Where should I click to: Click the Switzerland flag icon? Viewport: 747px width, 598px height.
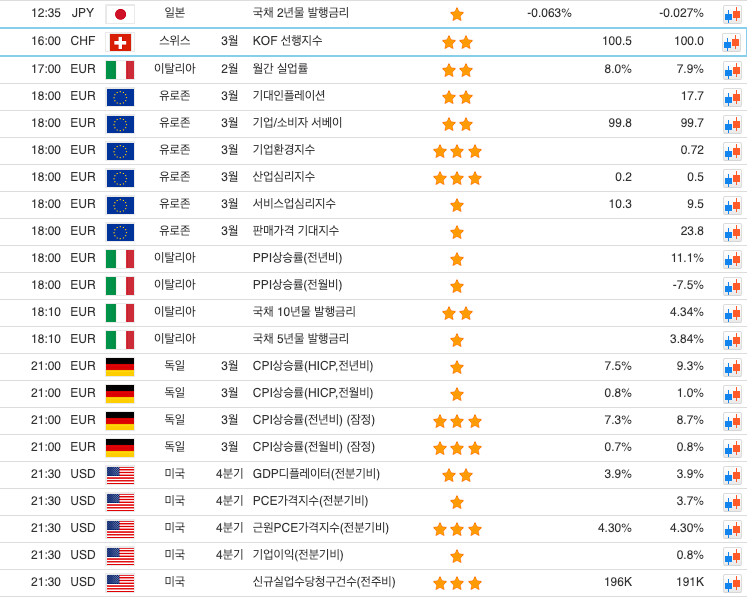[x=120, y=42]
